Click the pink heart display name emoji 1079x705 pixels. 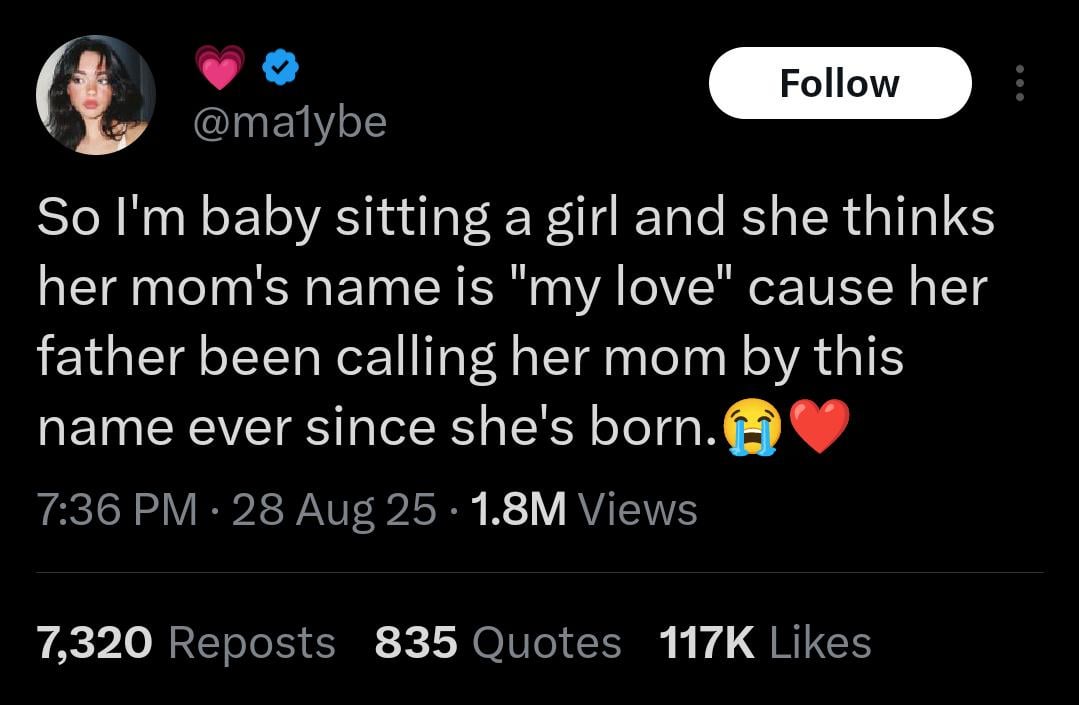(x=220, y=67)
